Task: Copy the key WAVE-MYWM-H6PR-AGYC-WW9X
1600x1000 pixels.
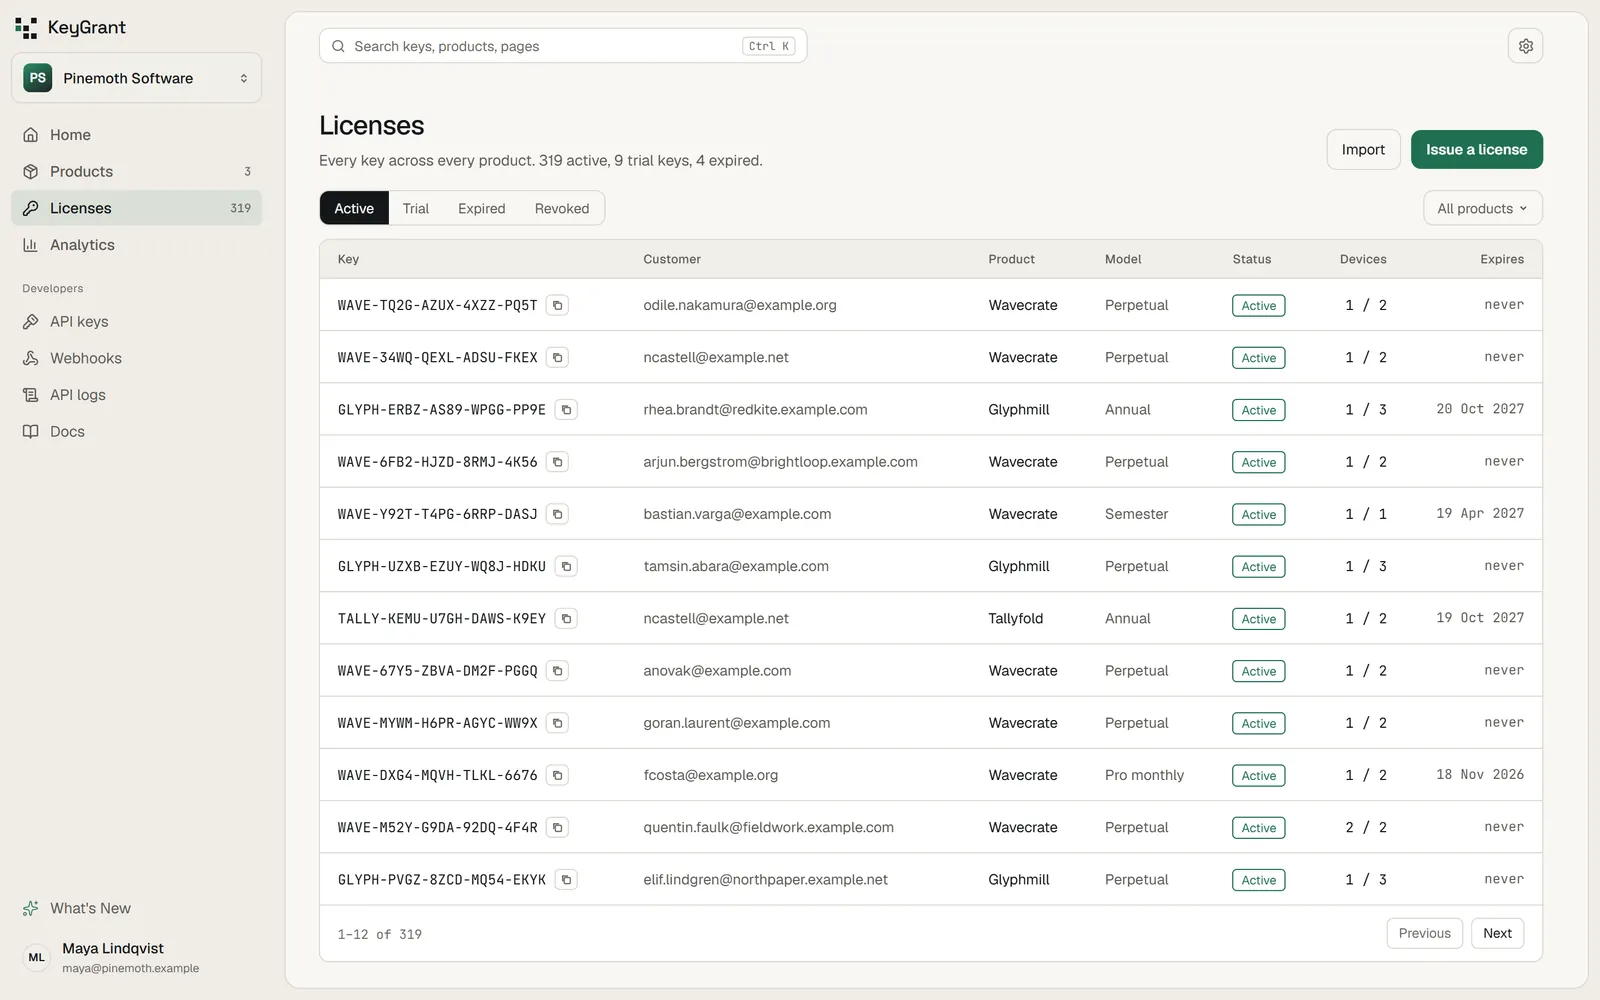Action: (x=558, y=723)
